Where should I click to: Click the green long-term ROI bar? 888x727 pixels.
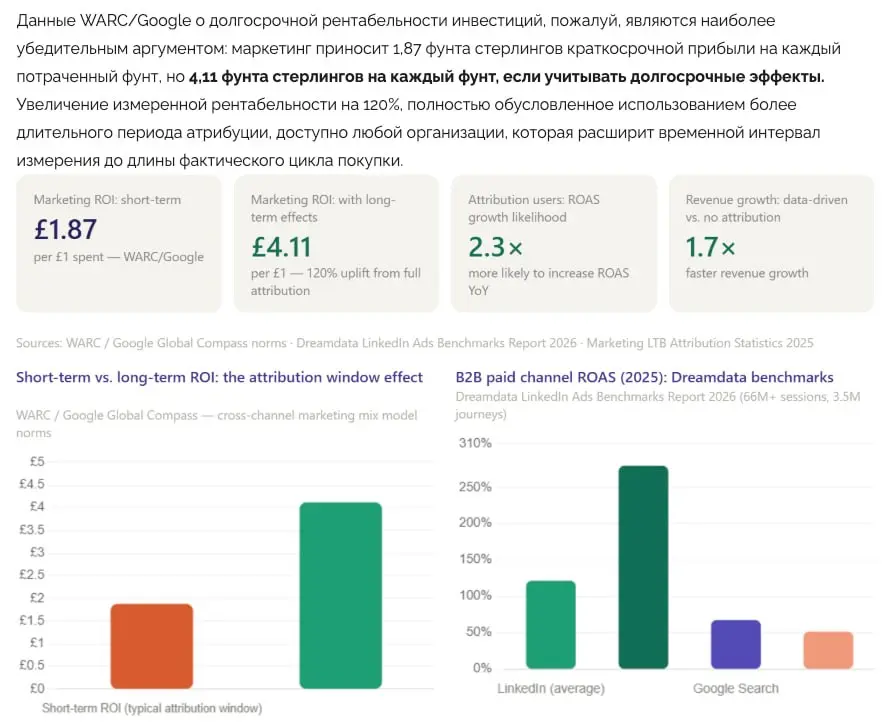coord(340,595)
